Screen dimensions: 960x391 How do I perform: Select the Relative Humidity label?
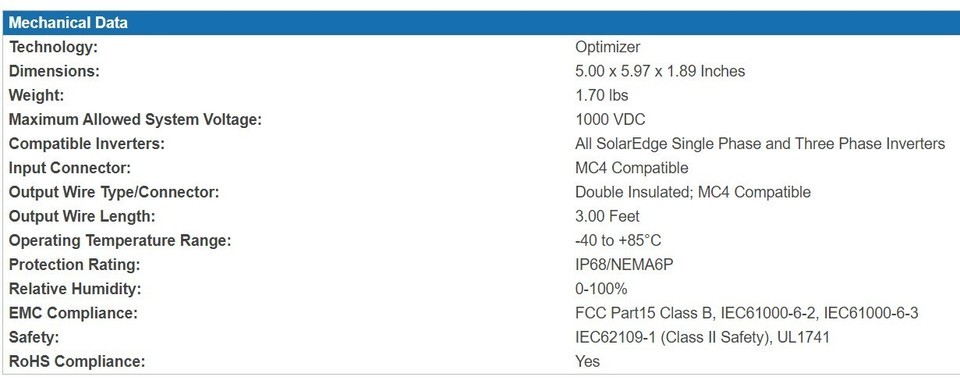tap(75, 289)
